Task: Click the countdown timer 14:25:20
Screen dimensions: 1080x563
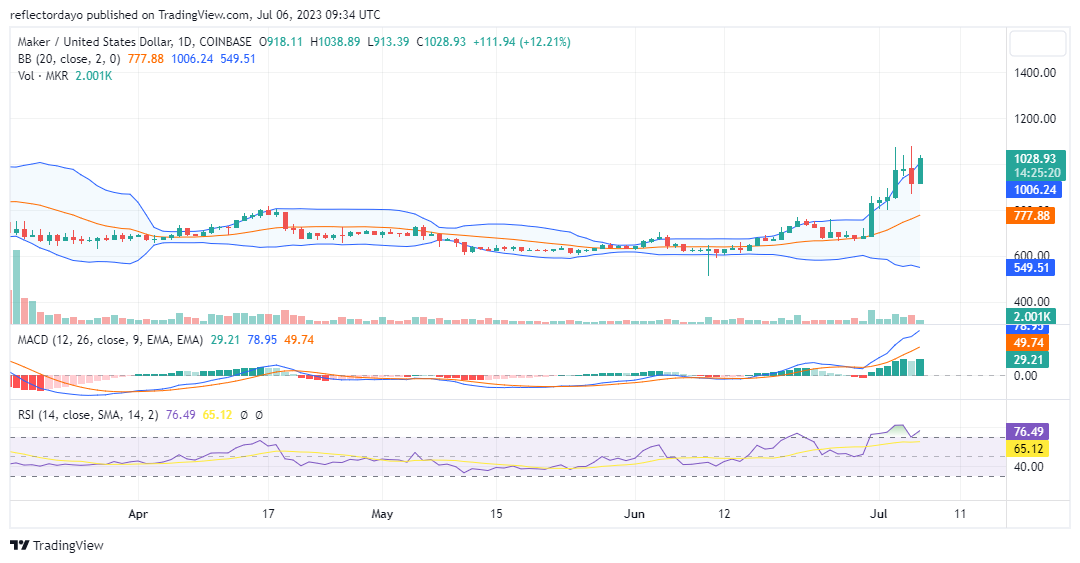Action: [x=1037, y=173]
